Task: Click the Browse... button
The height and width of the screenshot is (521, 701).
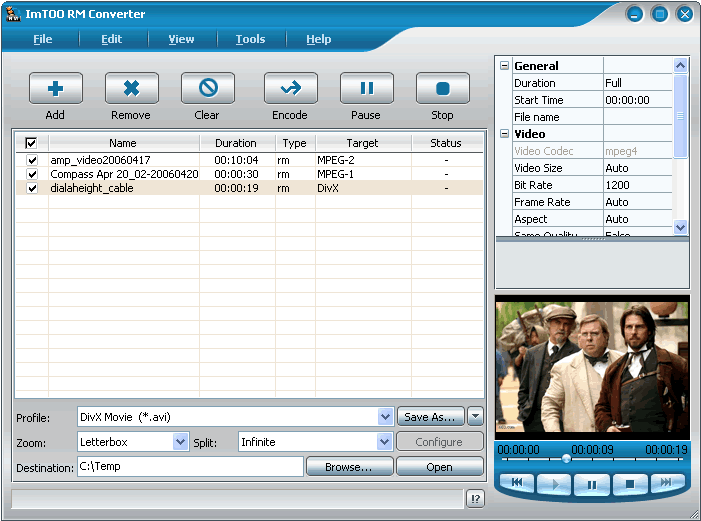Action: (349, 467)
